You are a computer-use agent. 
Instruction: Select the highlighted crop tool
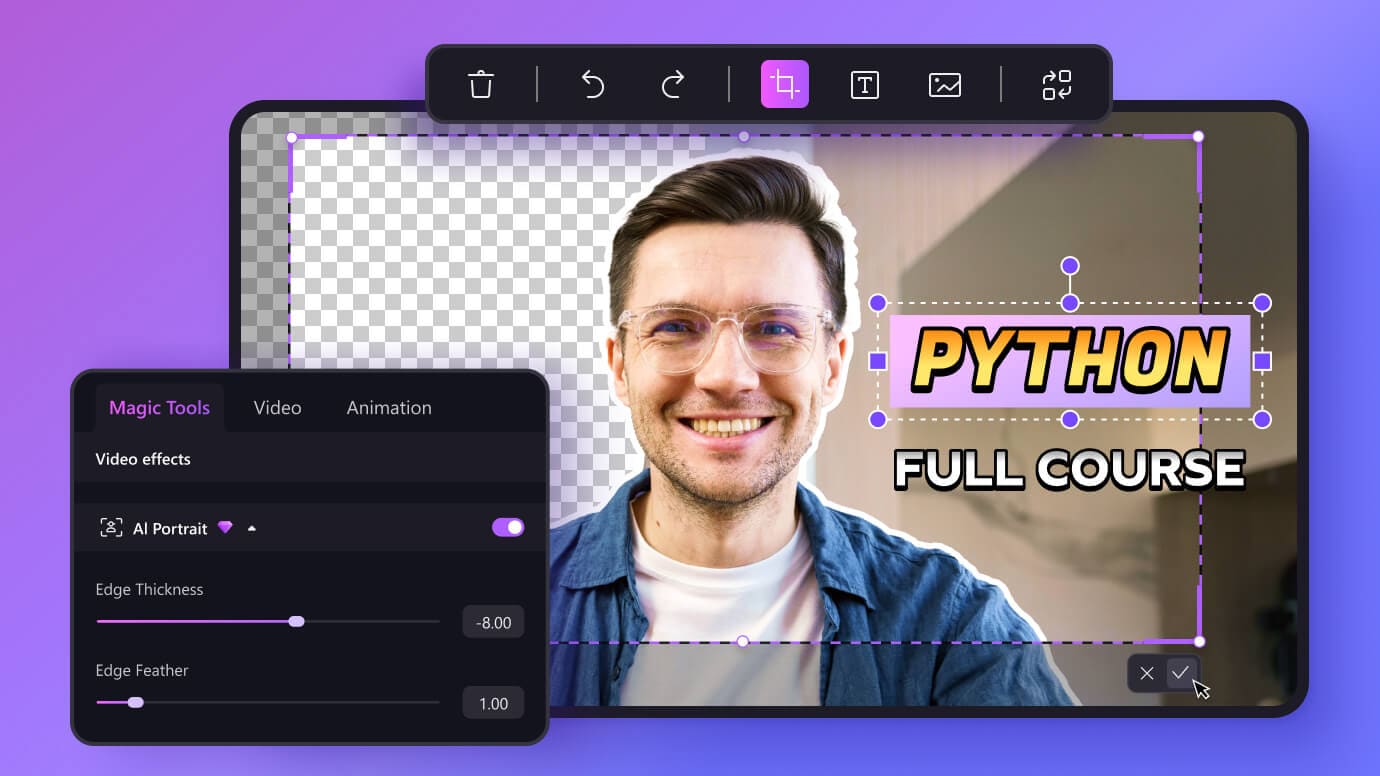(x=785, y=84)
